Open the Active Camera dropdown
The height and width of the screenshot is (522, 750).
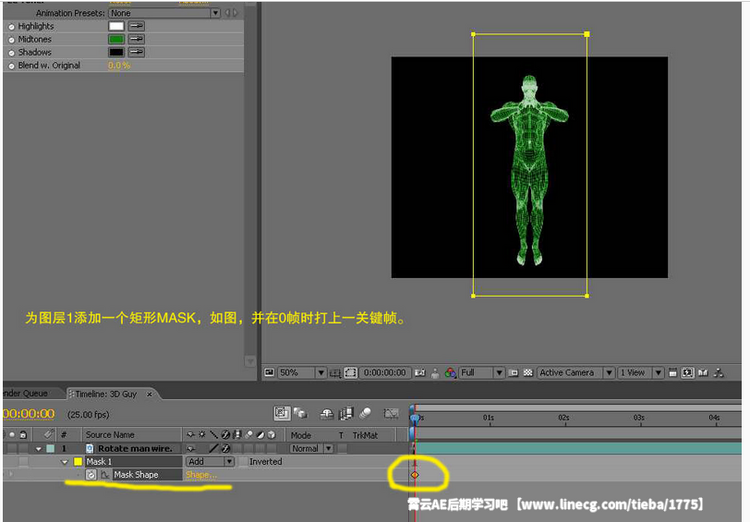point(575,372)
